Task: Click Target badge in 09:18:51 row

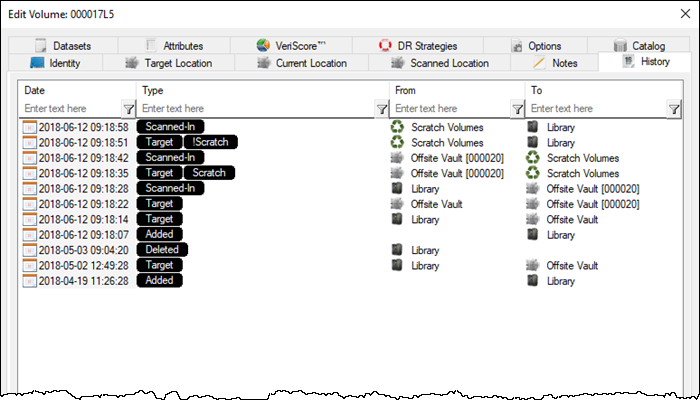Action: [x=159, y=142]
